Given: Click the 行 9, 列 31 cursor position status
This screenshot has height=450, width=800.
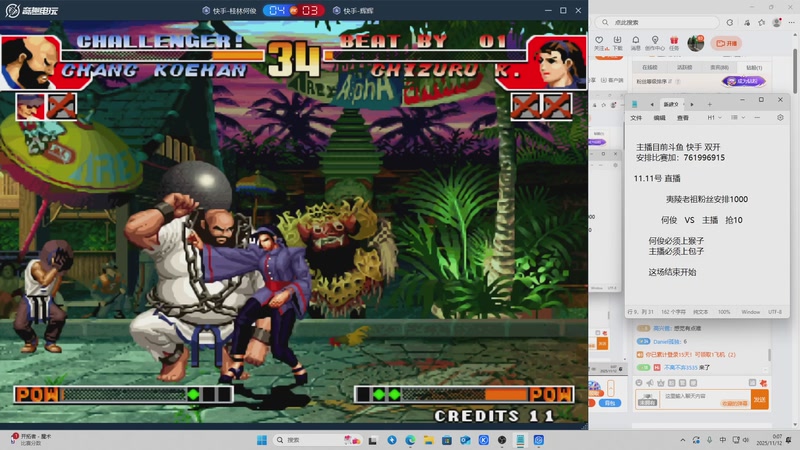Looking at the screenshot, I should point(640,312).
